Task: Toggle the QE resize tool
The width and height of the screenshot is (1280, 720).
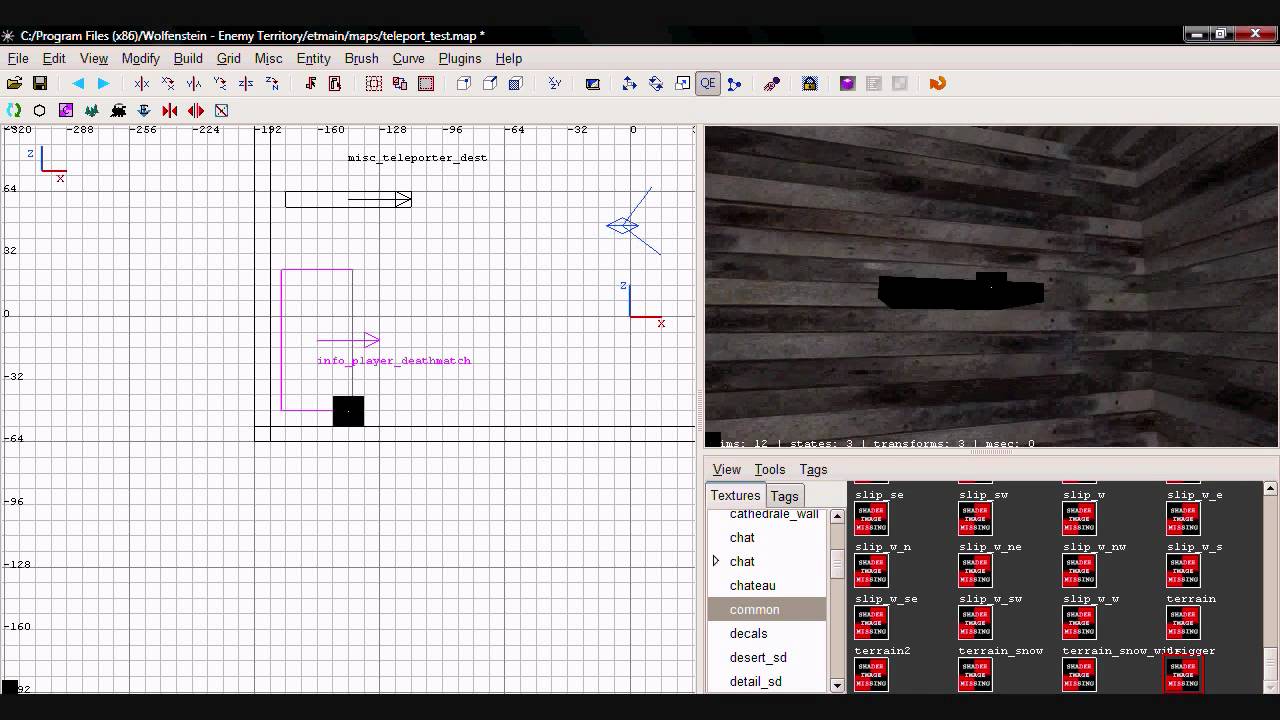Action: pos(708,84)
